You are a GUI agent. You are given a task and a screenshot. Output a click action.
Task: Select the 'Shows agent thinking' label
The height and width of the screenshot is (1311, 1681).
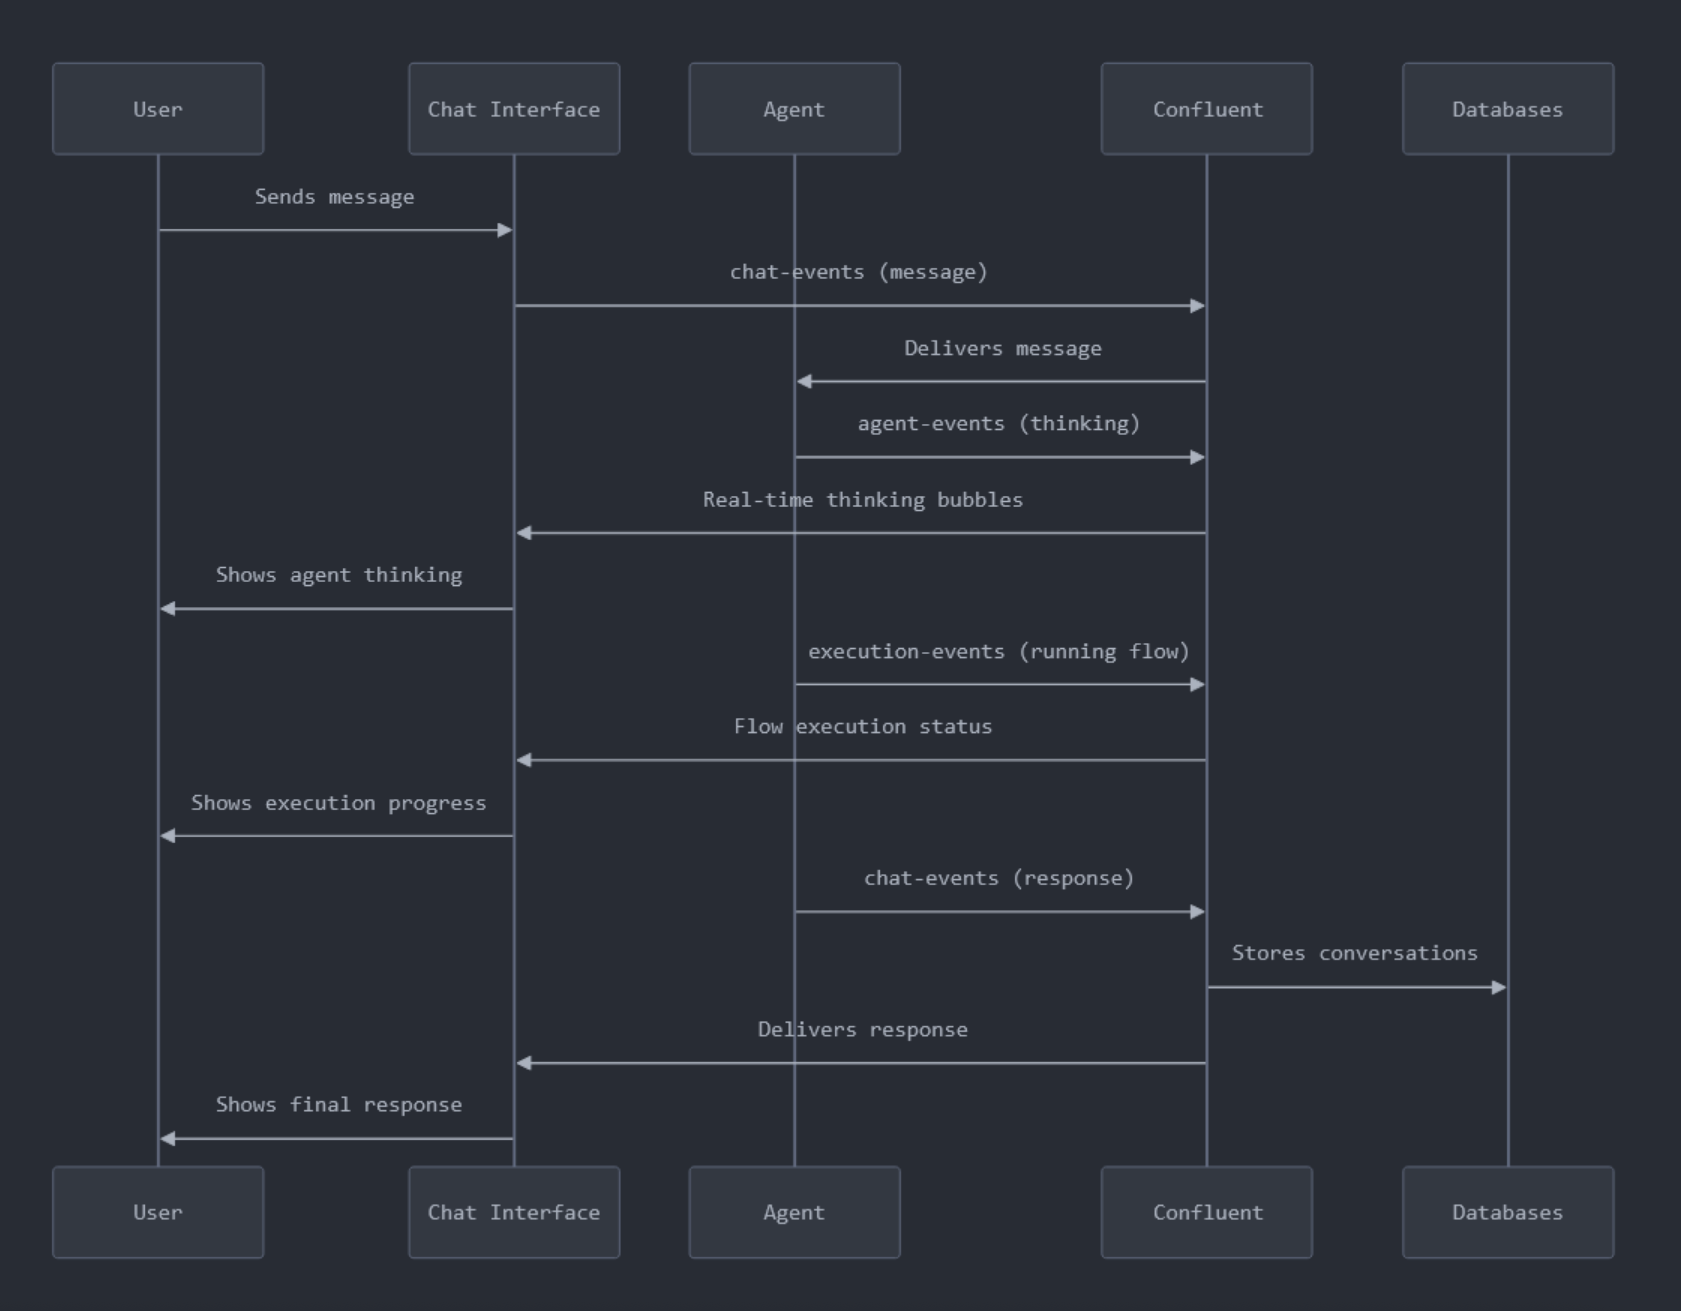(339, 575)
